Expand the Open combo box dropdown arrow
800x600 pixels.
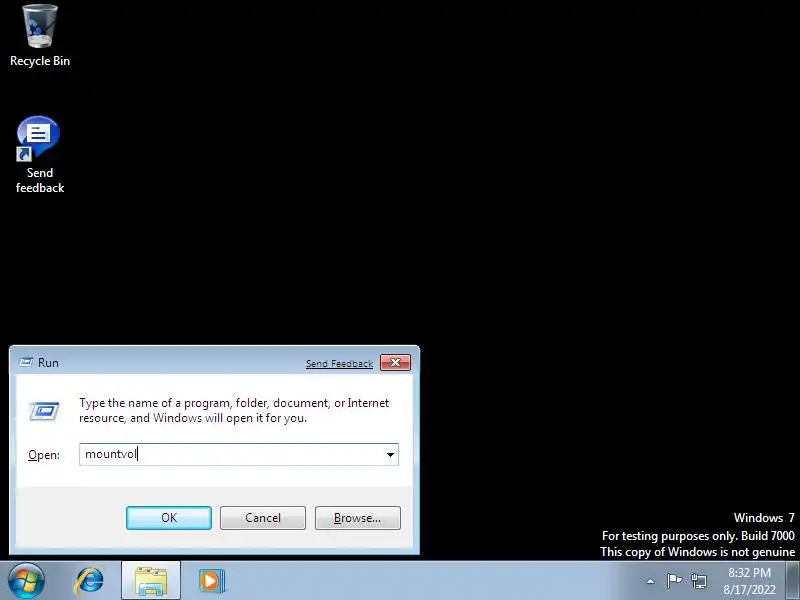390,454
